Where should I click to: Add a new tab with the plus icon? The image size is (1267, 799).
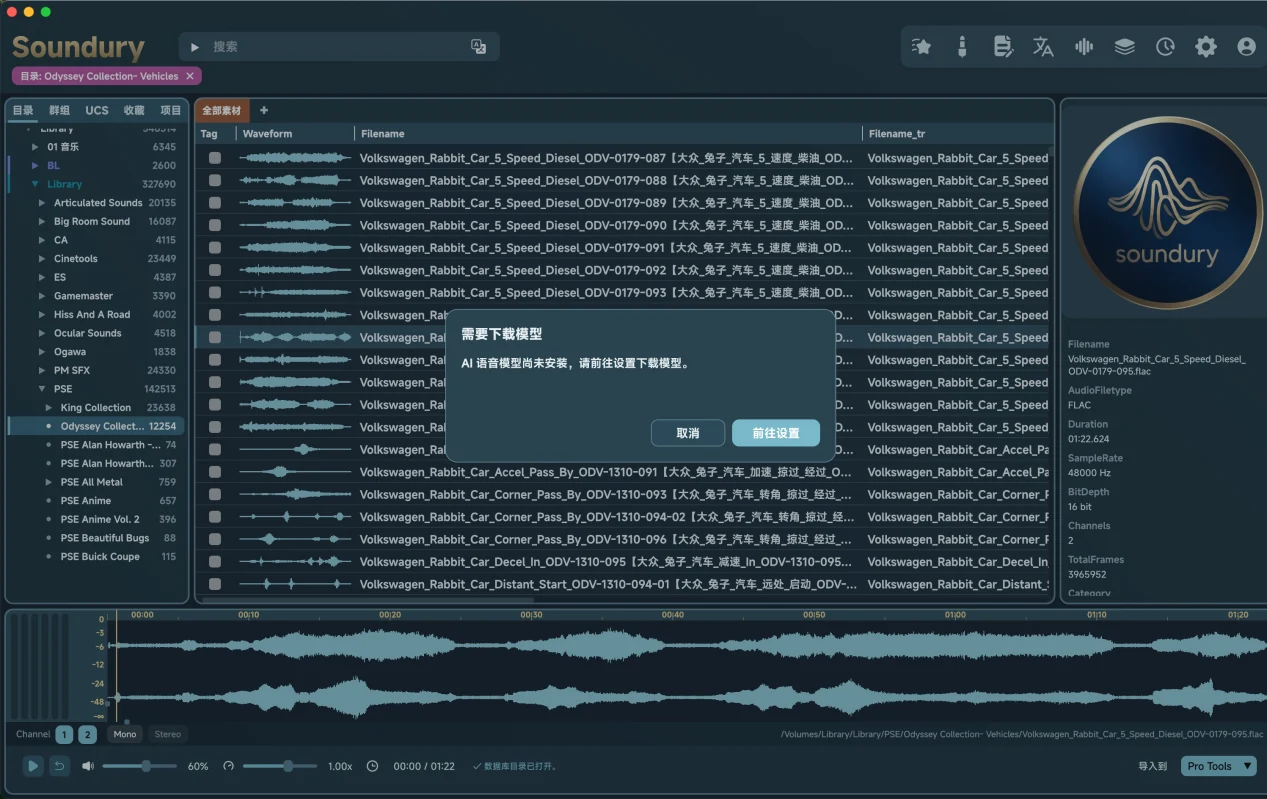(264, 110)
